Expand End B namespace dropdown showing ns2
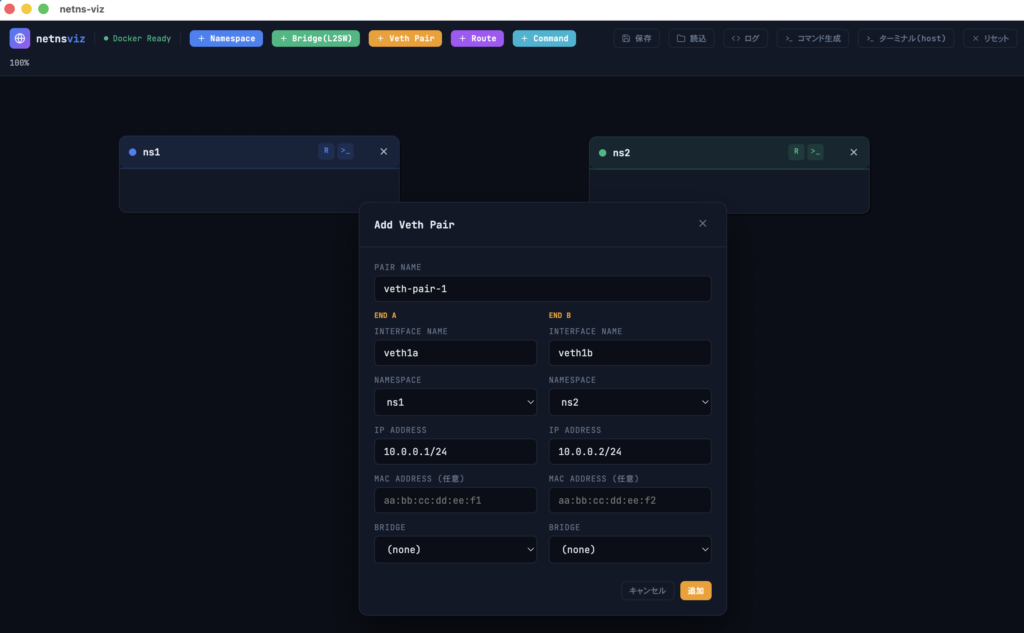The height and width of the screenshot is (633, 1024). click(x=630, y=402)
